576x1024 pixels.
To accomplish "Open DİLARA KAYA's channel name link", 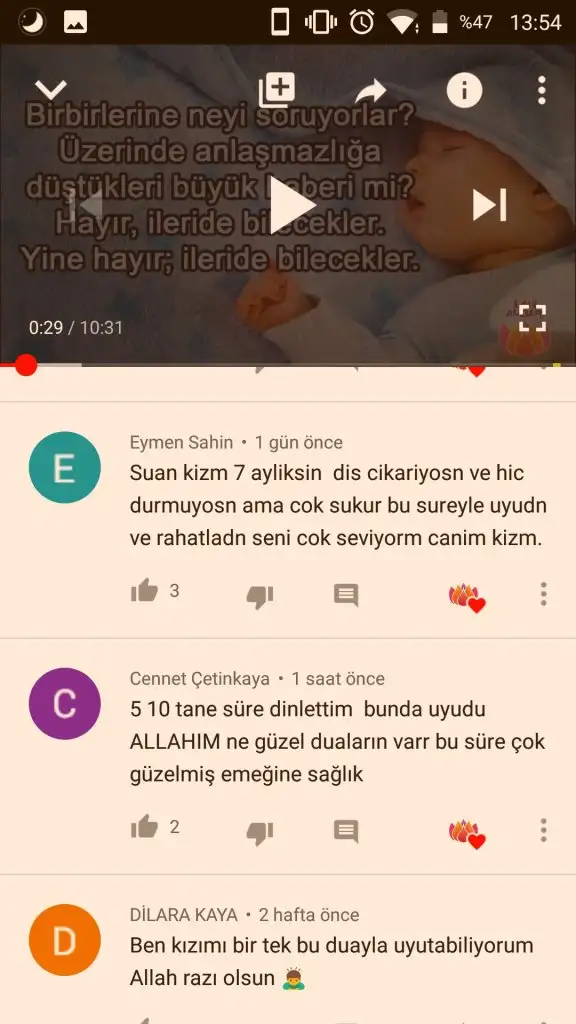I will pyautogui.click(x=184, y=914).
